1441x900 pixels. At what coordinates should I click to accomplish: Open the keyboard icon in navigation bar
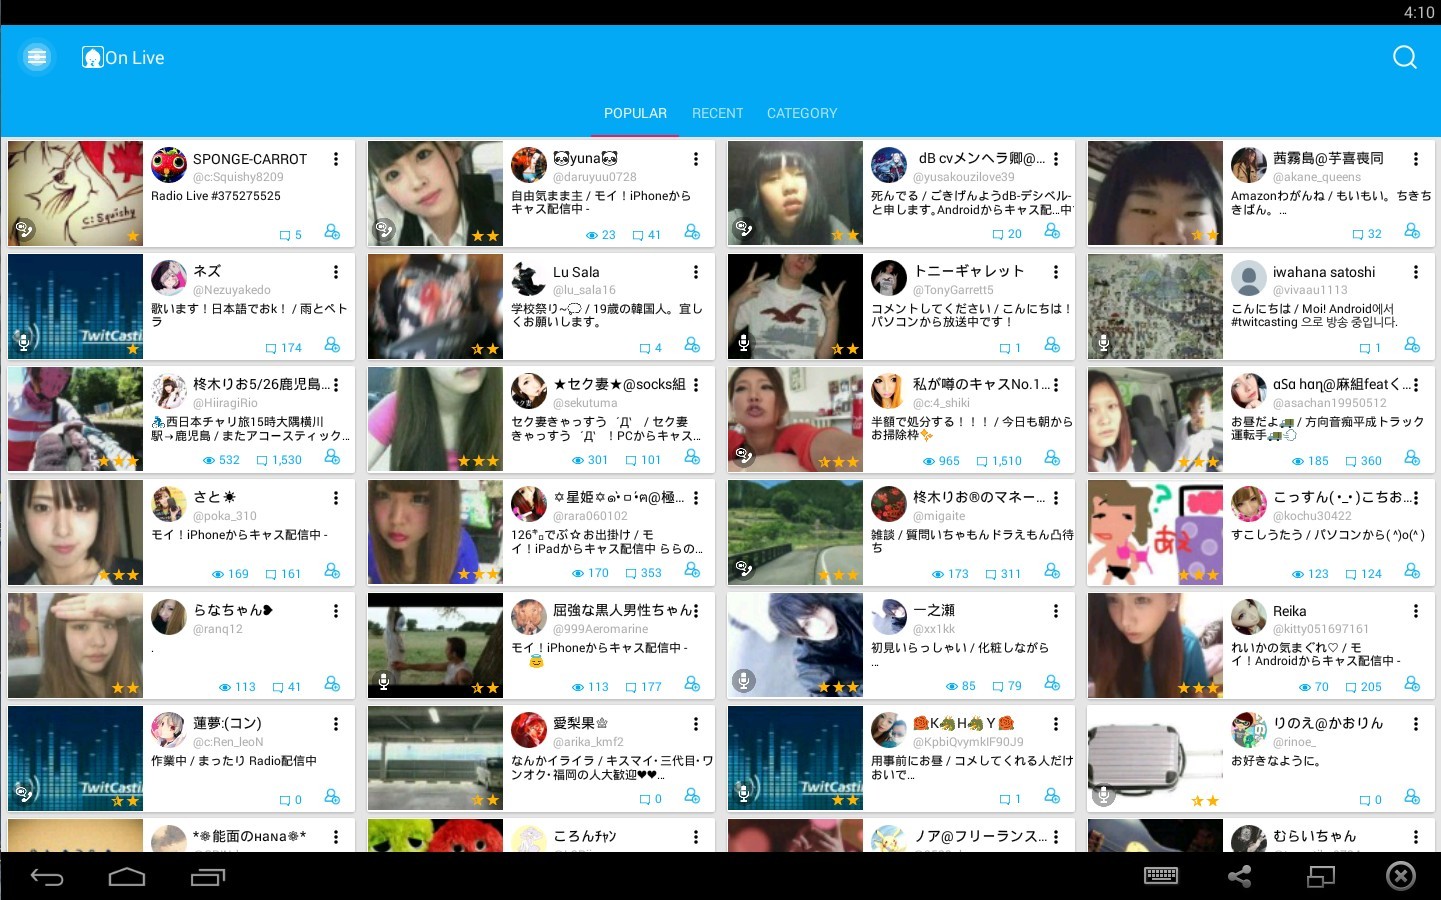pyautogui.click(x=1160, y=876)
